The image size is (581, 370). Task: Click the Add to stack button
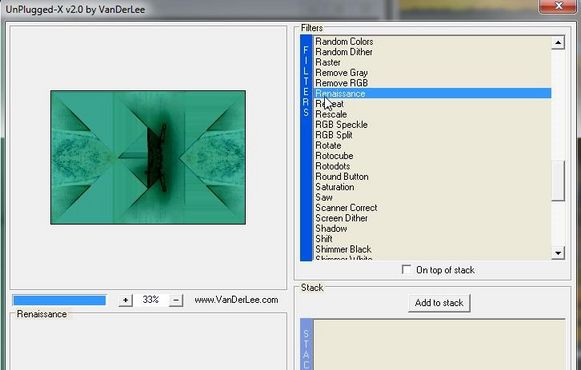click(439, 303)
